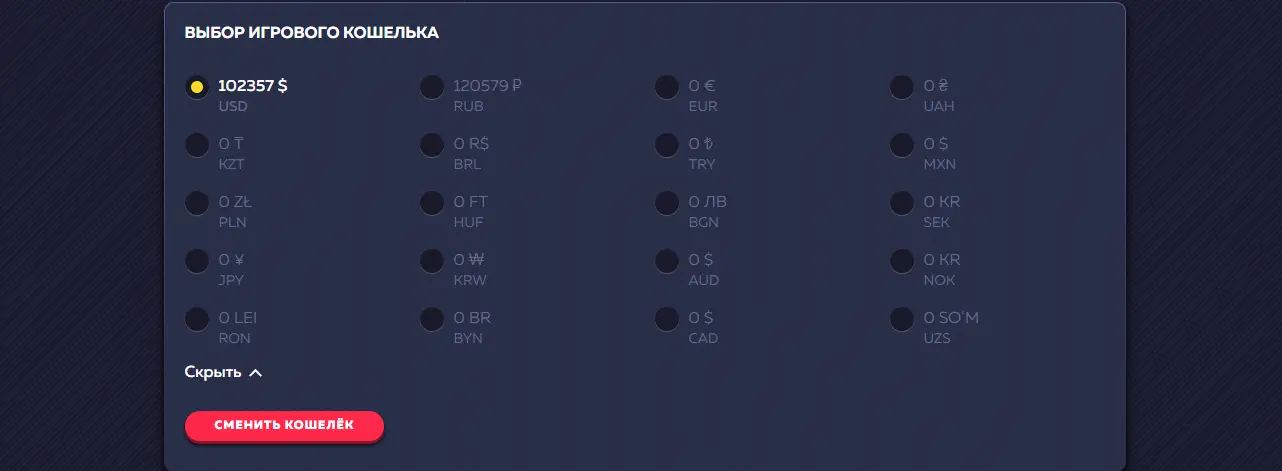Select the SEK wallet radio button
This screenshot has height=471, width=1282.
click(902, 203)
